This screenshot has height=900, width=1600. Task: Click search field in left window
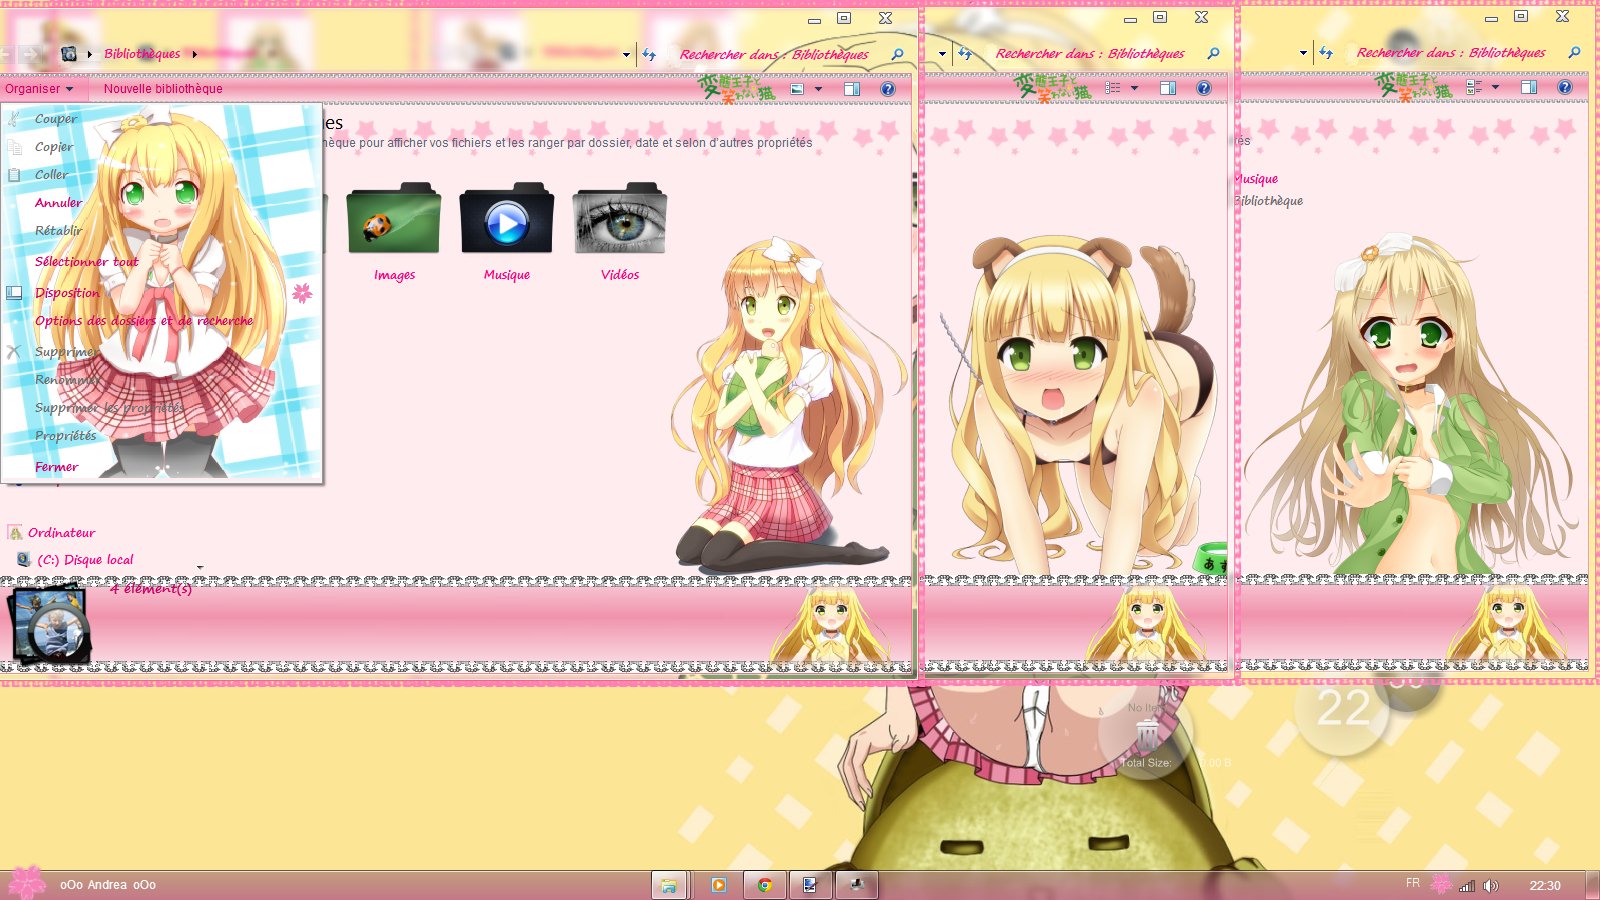pos(775,55)
